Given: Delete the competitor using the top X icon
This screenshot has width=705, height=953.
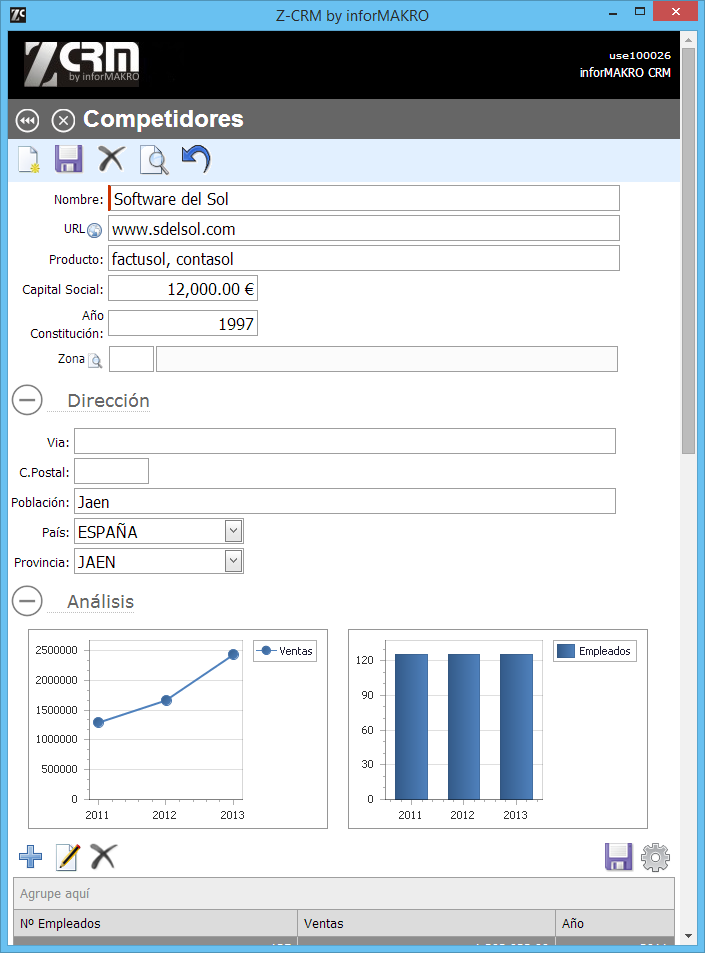Looking at the screenshot, I should click(111, 159).
